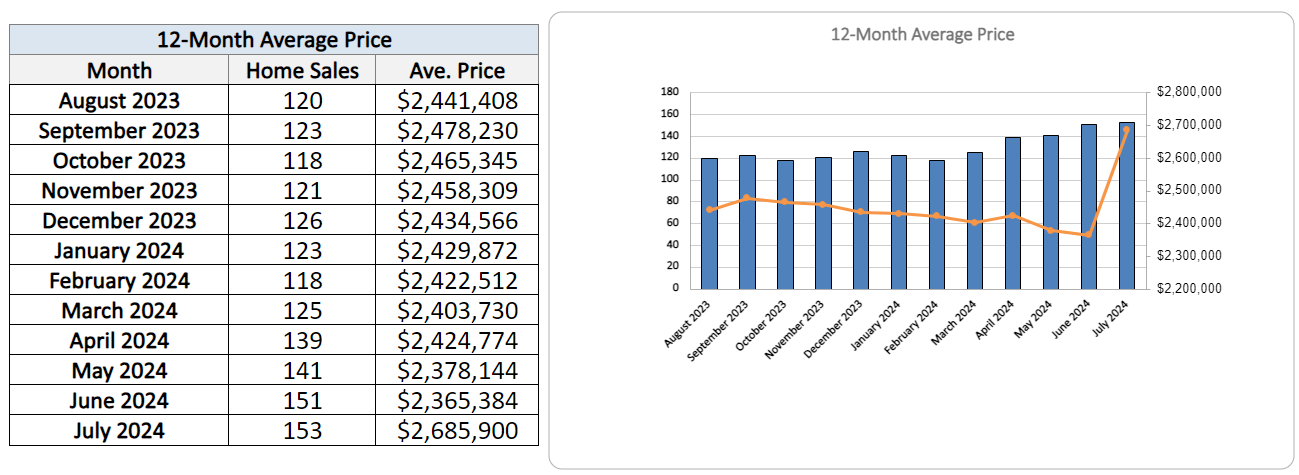Click the home sales value 120
Image resolution: width=1299 pixels, height=475 pixels.
pos(302,100)
